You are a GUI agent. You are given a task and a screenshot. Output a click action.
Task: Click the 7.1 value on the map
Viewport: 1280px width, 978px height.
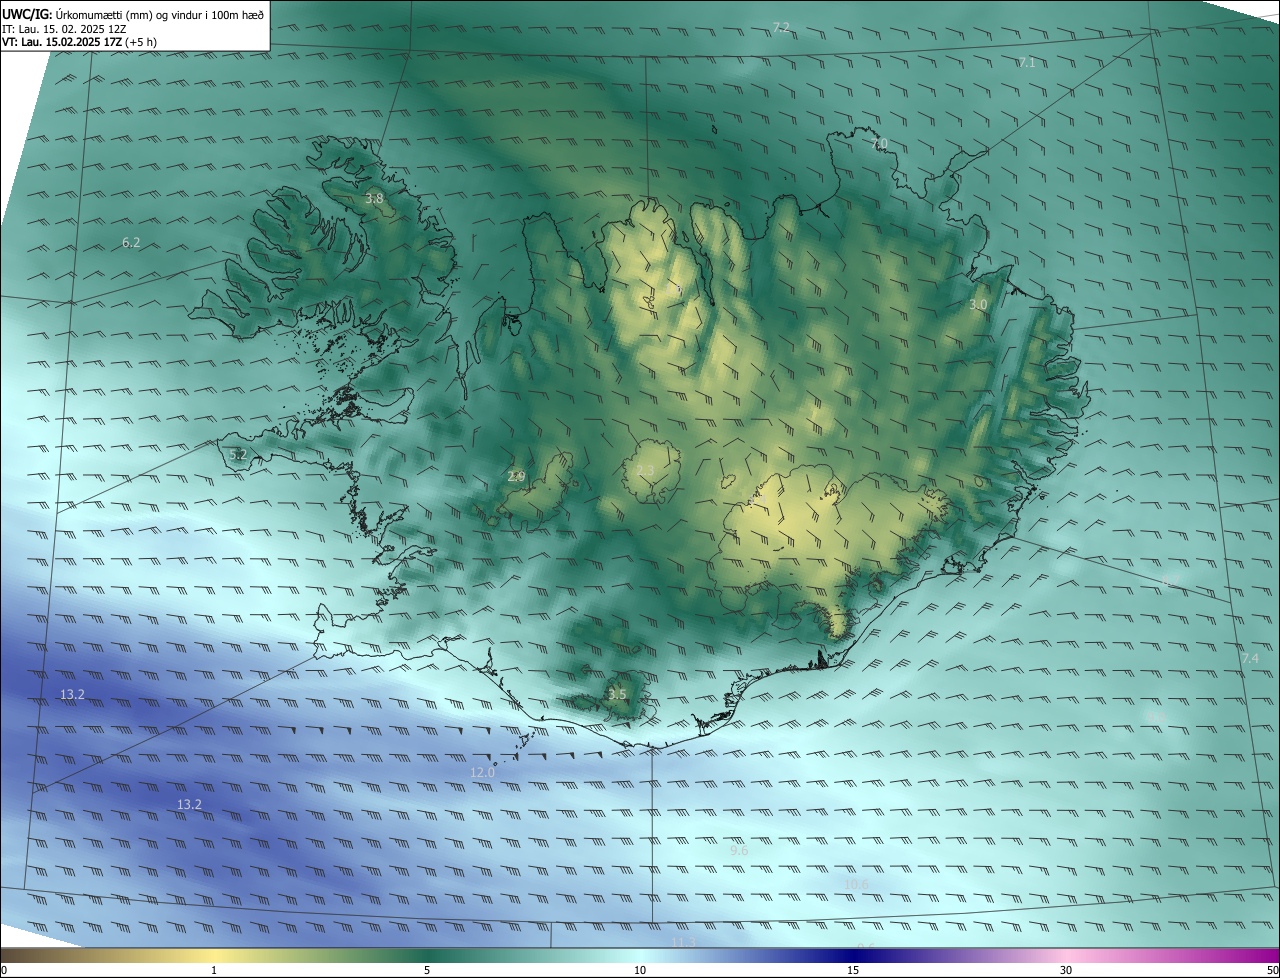click(x=1026, y=62)
